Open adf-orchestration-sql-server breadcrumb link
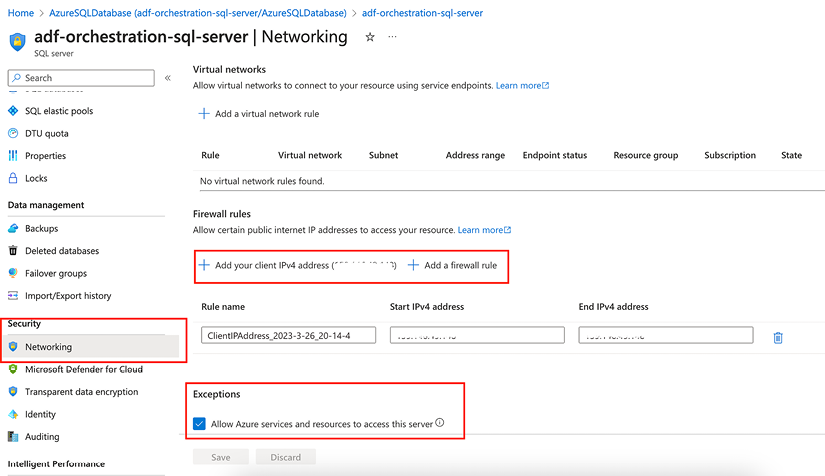 [422, 13]
